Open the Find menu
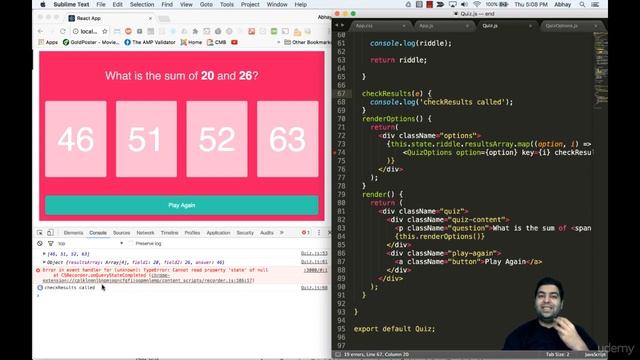This screenshot has width=640, height=360. click(x=167, y=4)
